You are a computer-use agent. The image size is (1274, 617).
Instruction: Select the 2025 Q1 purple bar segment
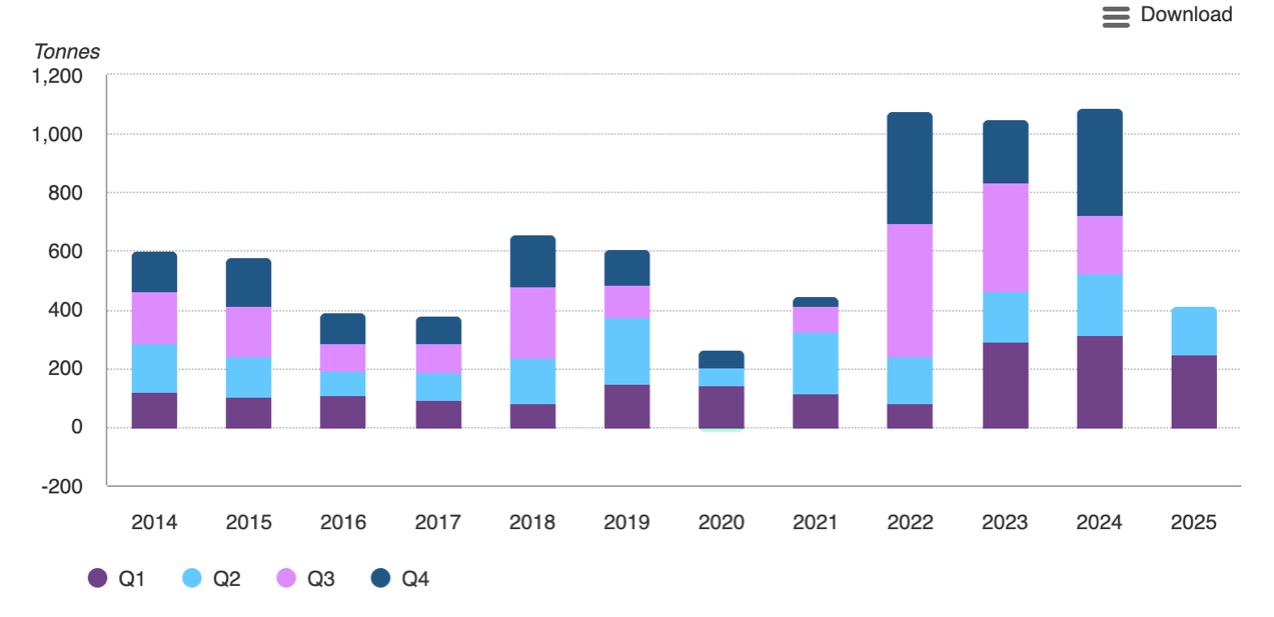[1194, 392]
